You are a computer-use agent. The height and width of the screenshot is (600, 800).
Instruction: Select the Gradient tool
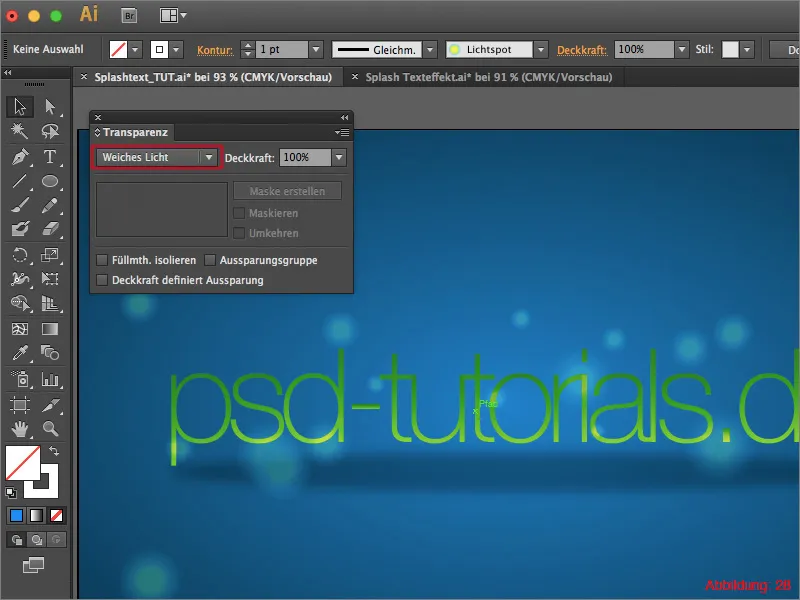50,329
